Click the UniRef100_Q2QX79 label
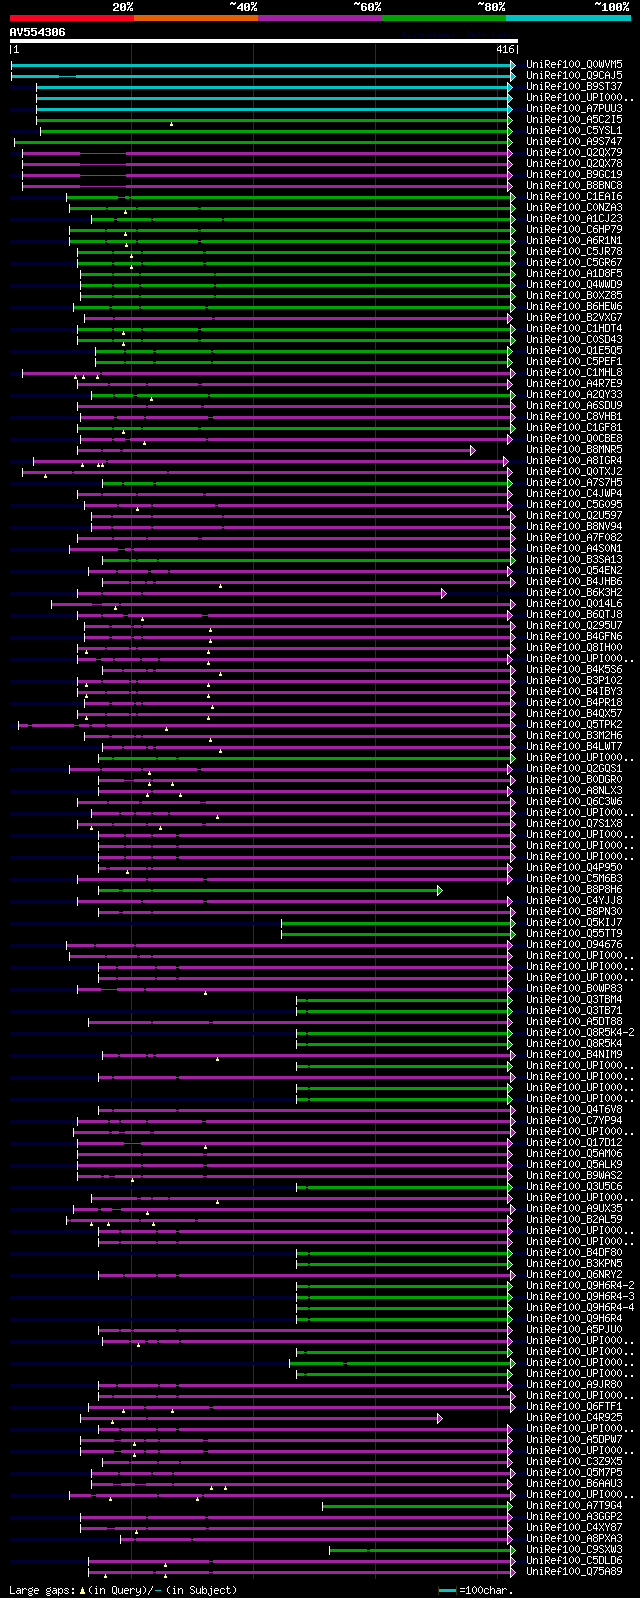This screenshot has height=1598, width=640. [x=574, y=152]
